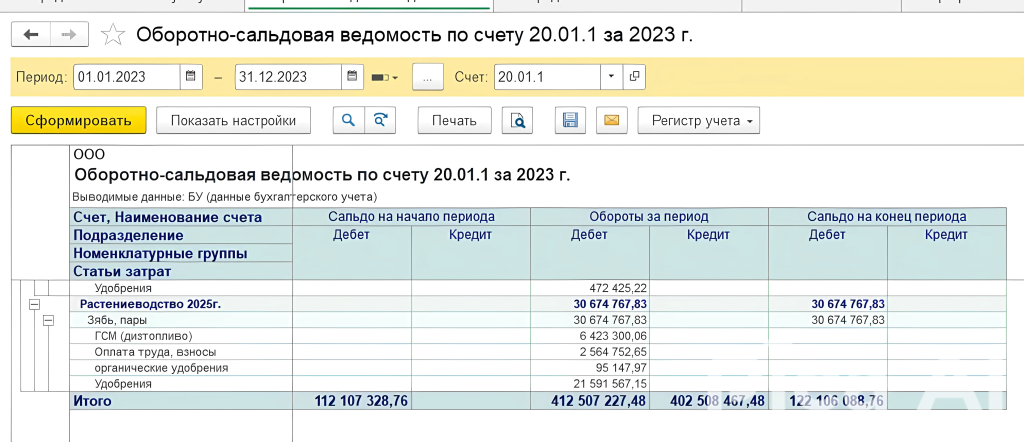1024x442 pixels.
Task: Open print preview icon
Action: click(x=517, y=121)
